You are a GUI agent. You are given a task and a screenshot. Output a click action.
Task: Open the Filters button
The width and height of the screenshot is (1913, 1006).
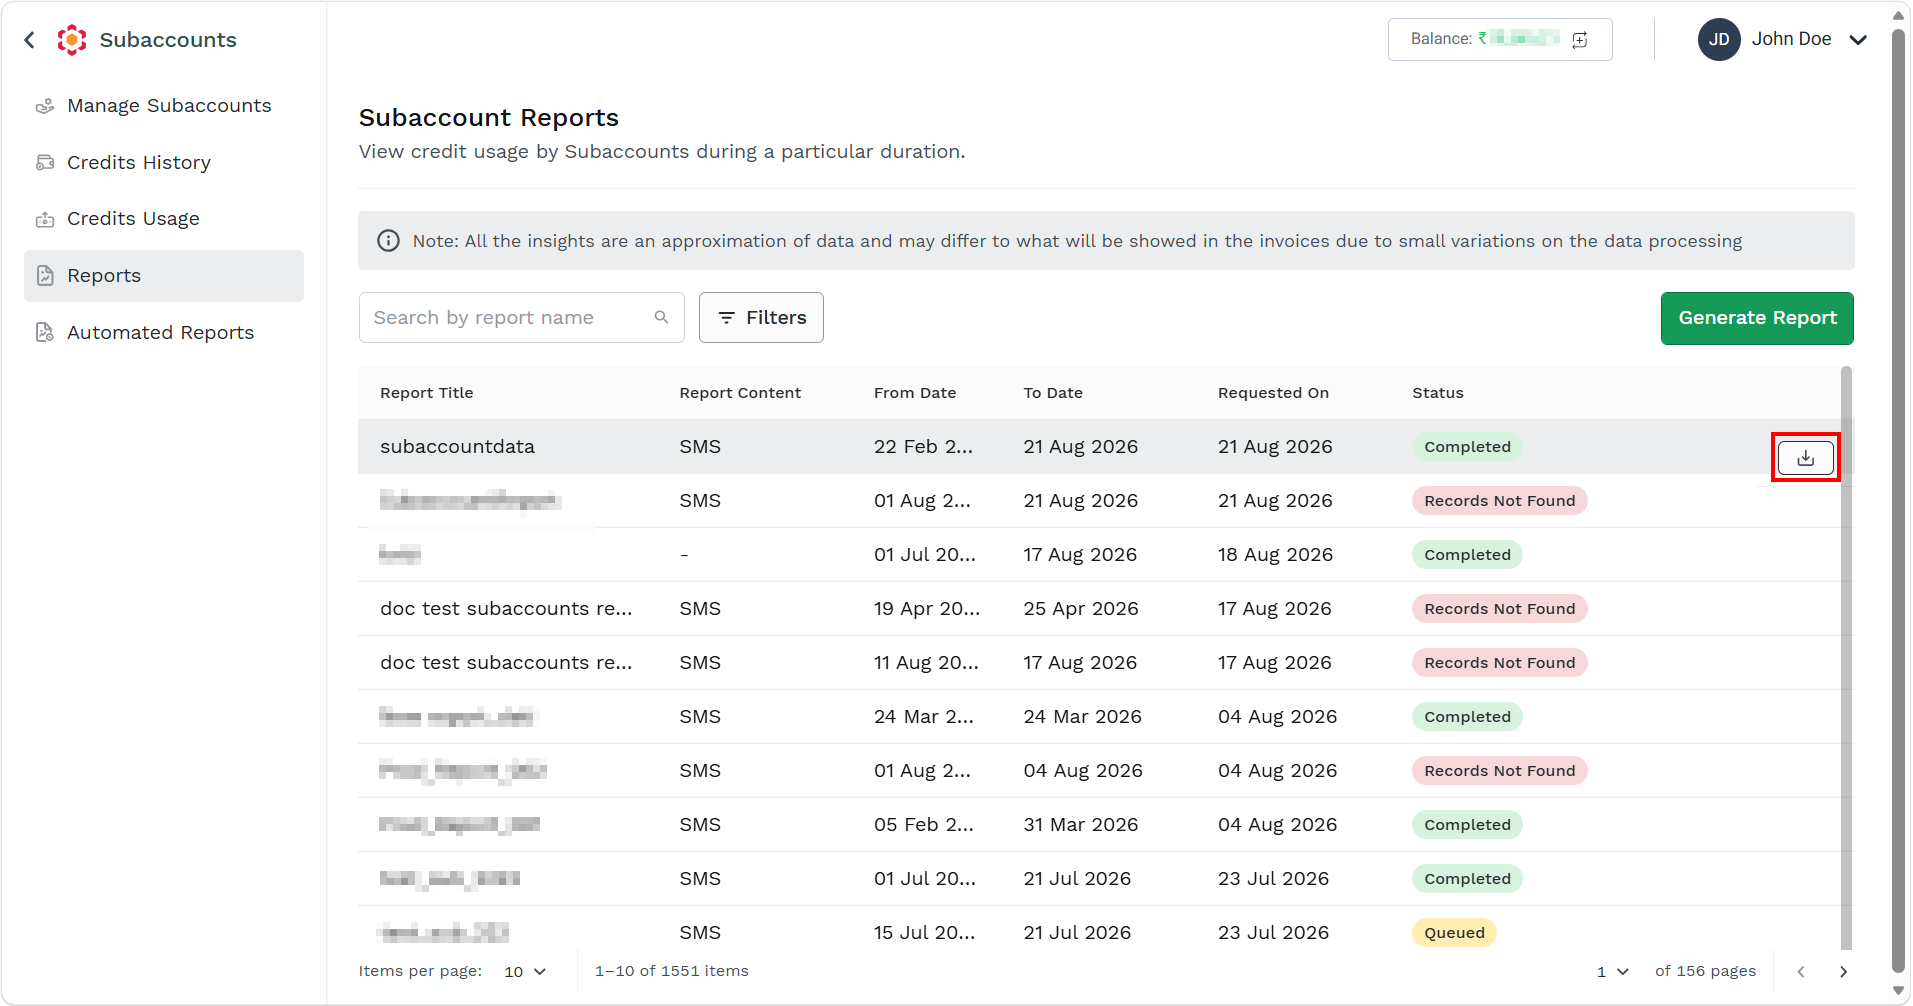761,317
